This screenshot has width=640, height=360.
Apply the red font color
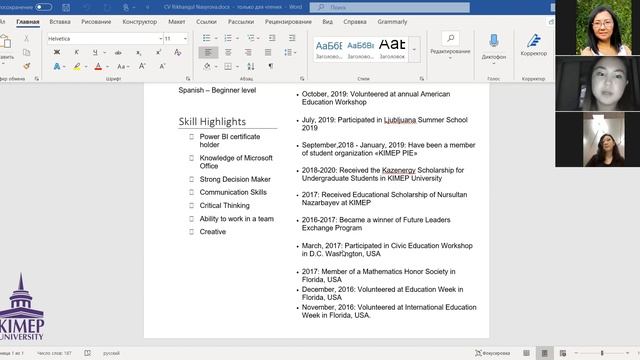click(98, 66)
